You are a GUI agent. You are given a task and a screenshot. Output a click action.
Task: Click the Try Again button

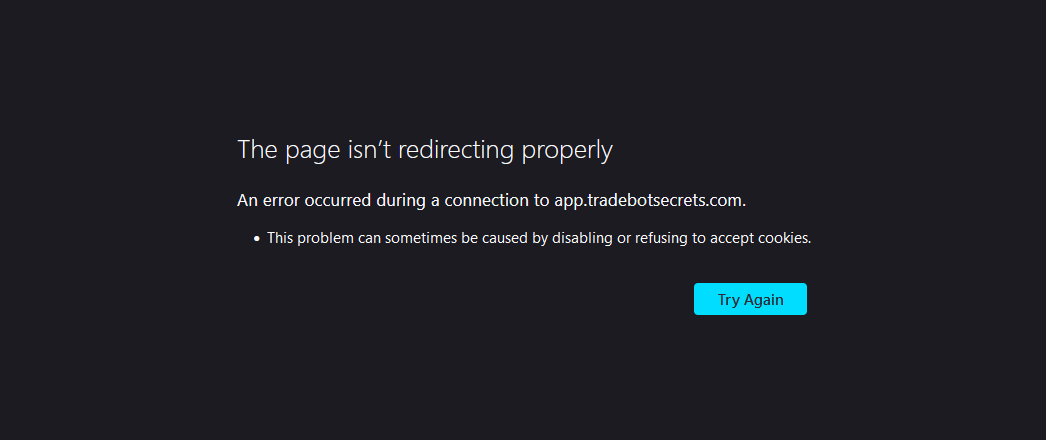(x=750, y=299)
